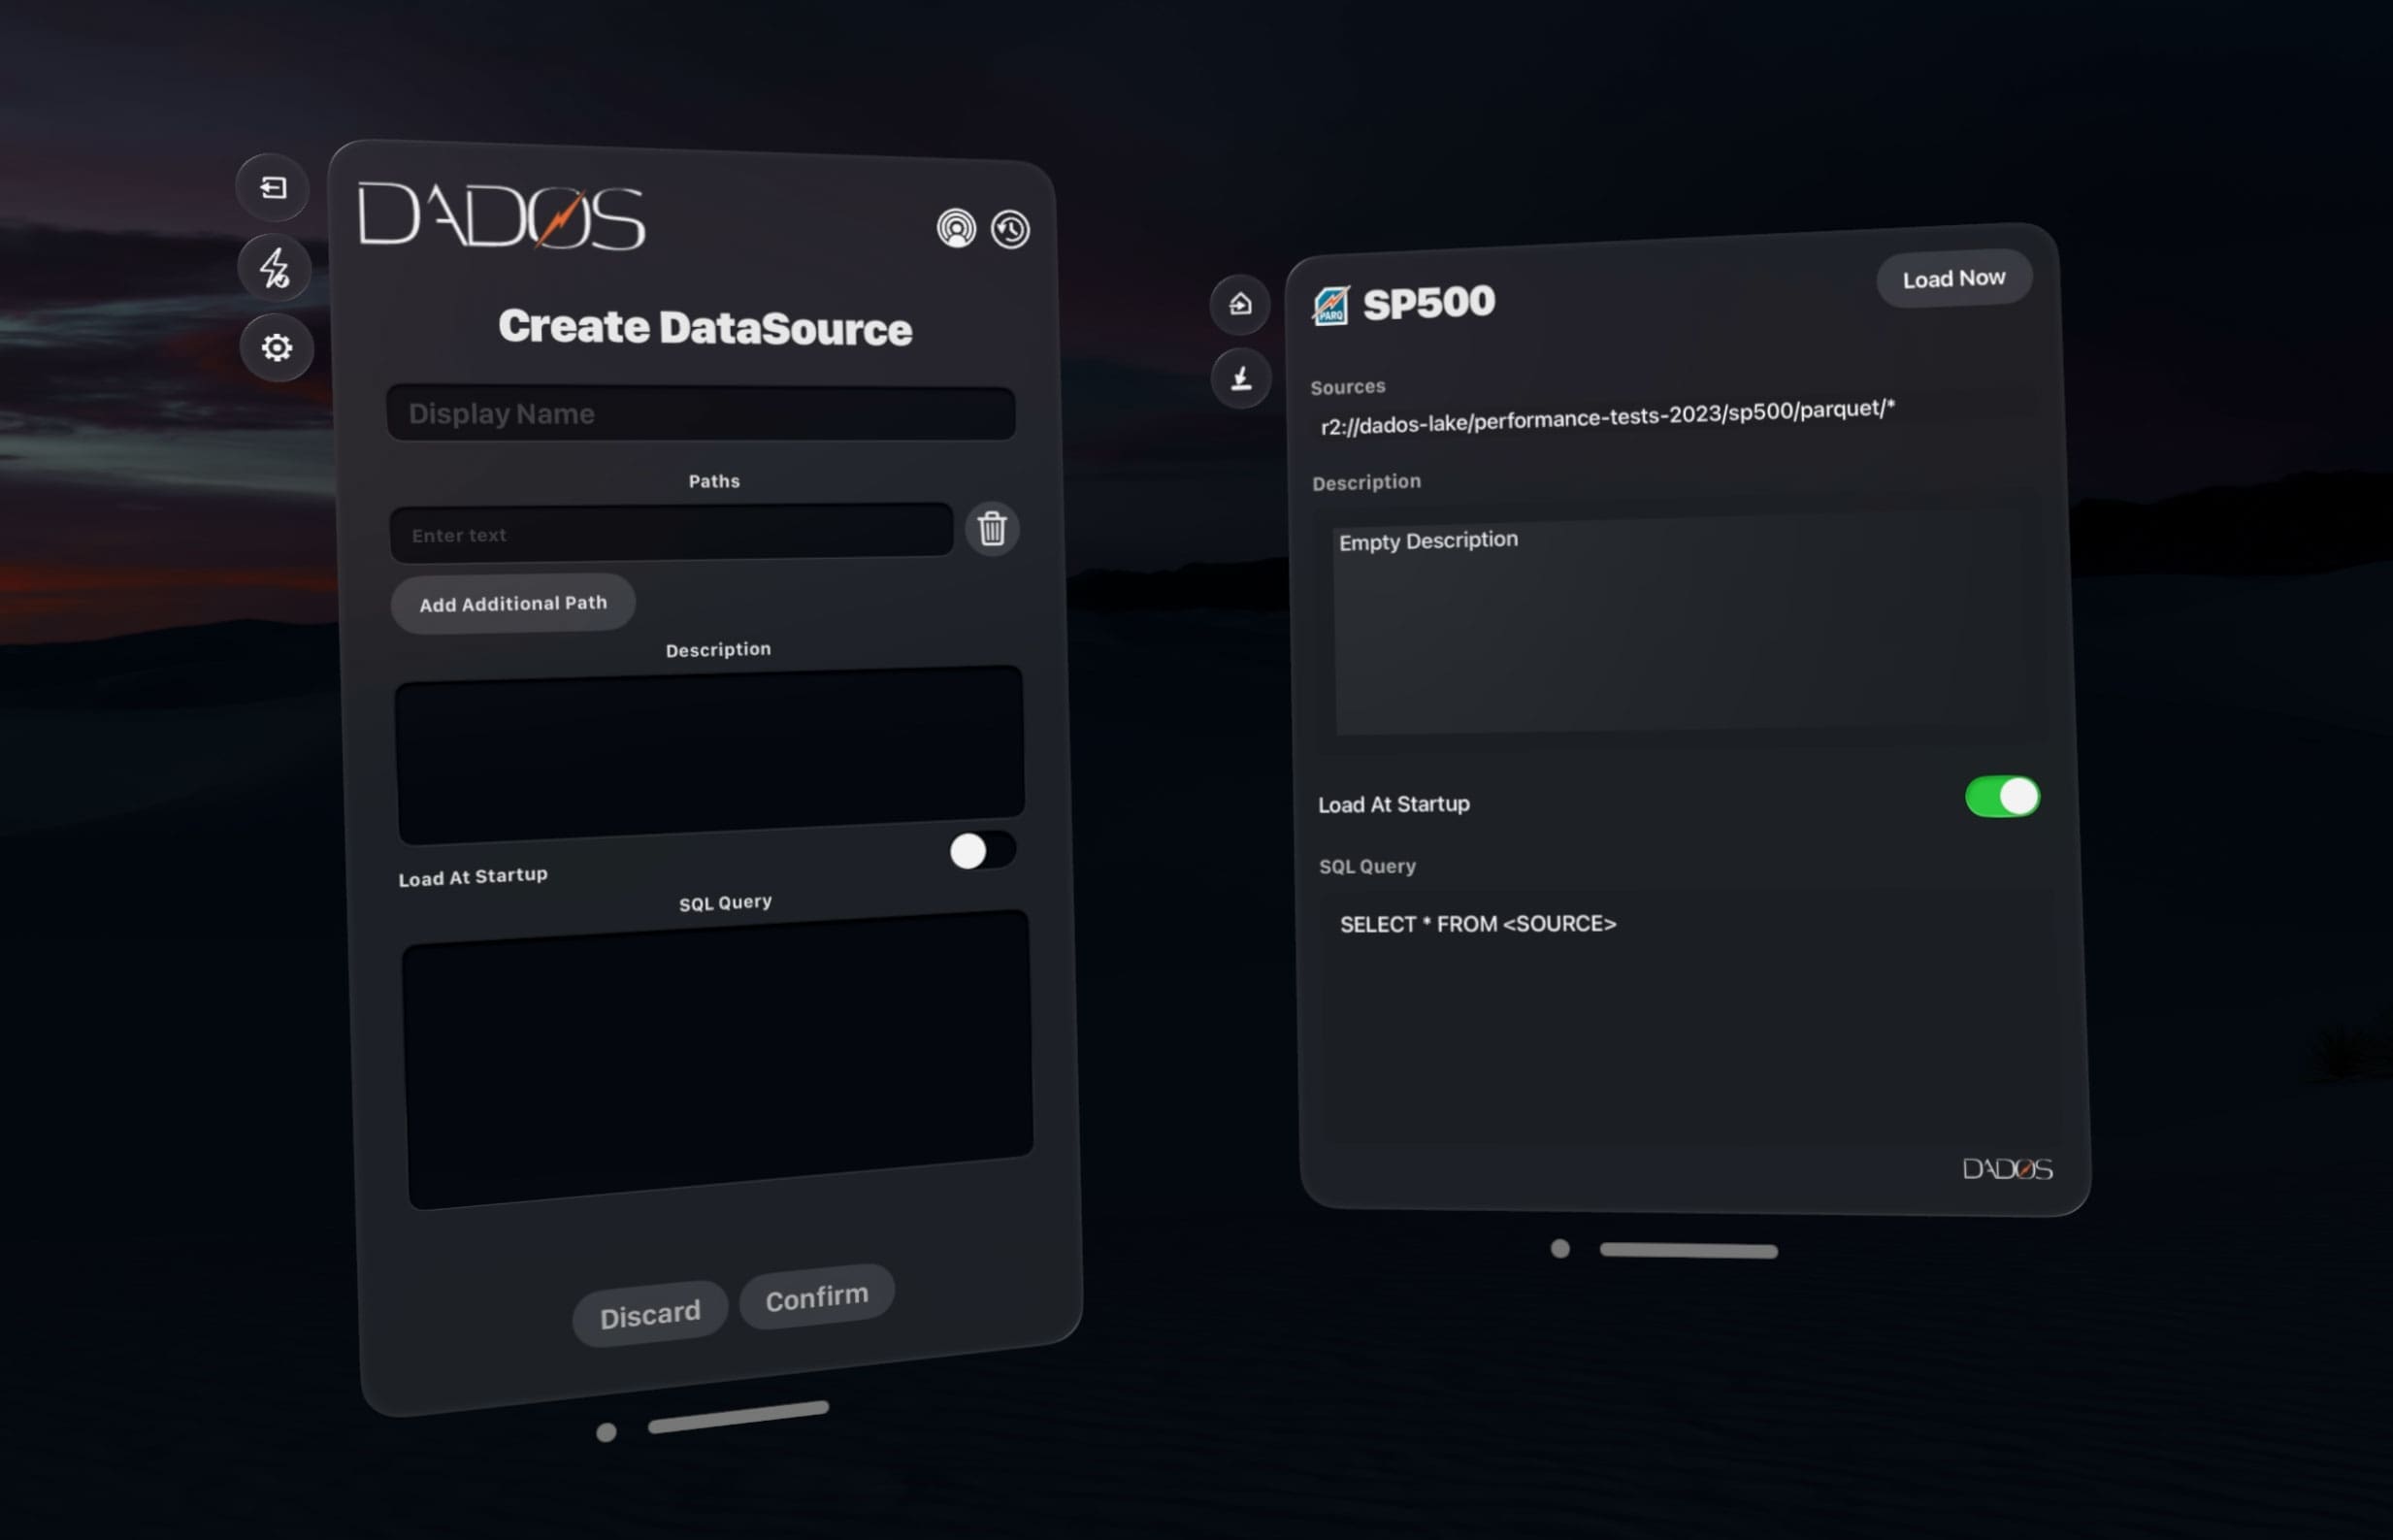This screenshot has width=2393, height=1540.
Task: Disable Load At Startup in SP500 window
Action: tap(2002, 797)
